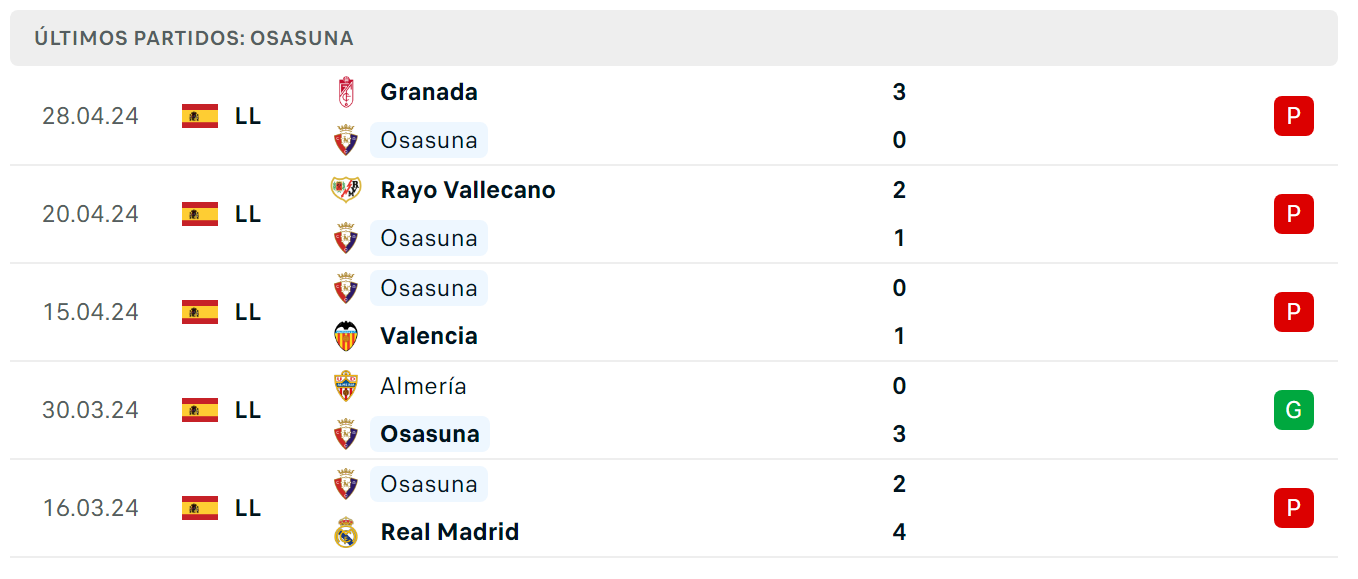
Task: Click the Valencia bat crest
Action: coord(345,336)
